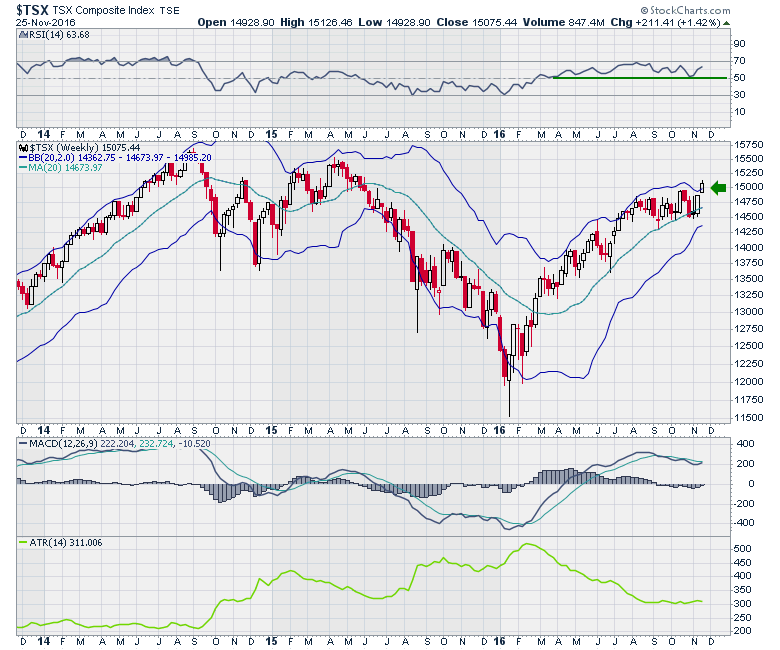Click the Open 14928.90 value

(x=236, y=22)
